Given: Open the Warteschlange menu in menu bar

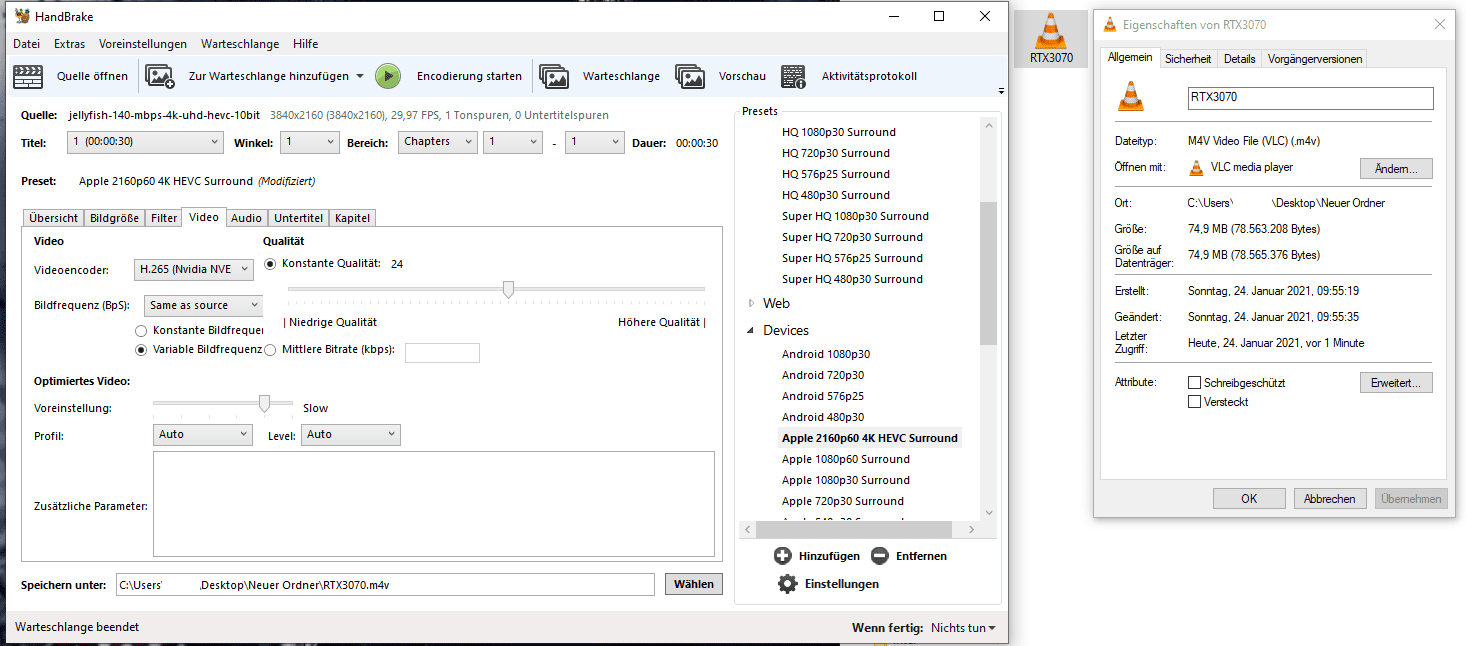Looking at the screenshot, I should pos(240,44).
